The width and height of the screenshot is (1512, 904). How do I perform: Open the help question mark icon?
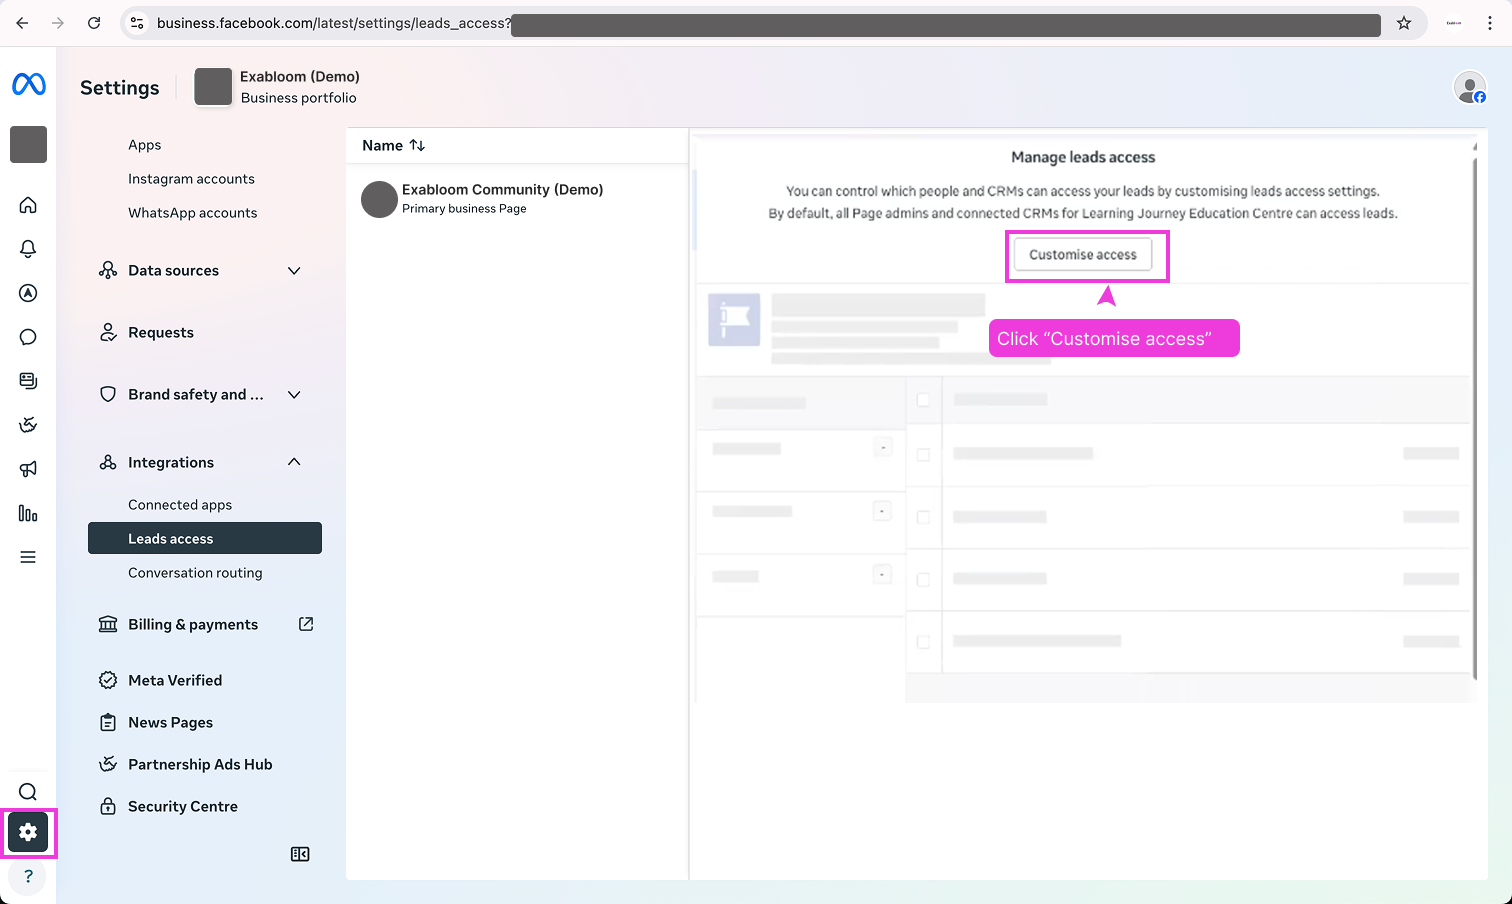(x=28, y=876)
